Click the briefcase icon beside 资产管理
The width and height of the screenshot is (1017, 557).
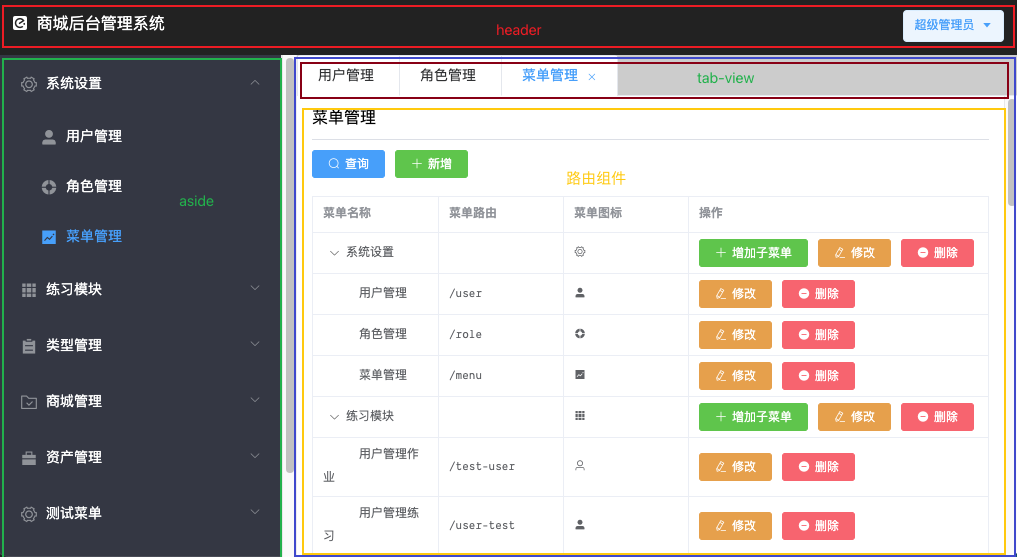[29, 458]
